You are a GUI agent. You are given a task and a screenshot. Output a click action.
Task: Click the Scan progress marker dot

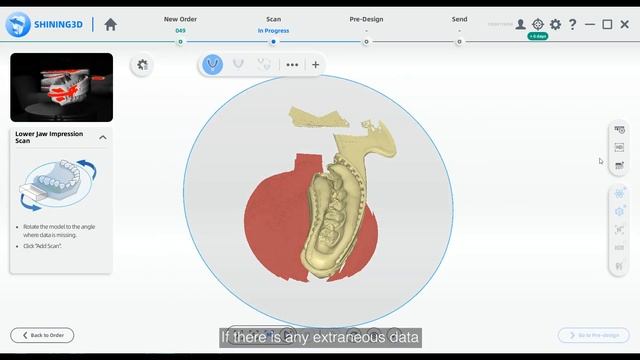273,42
